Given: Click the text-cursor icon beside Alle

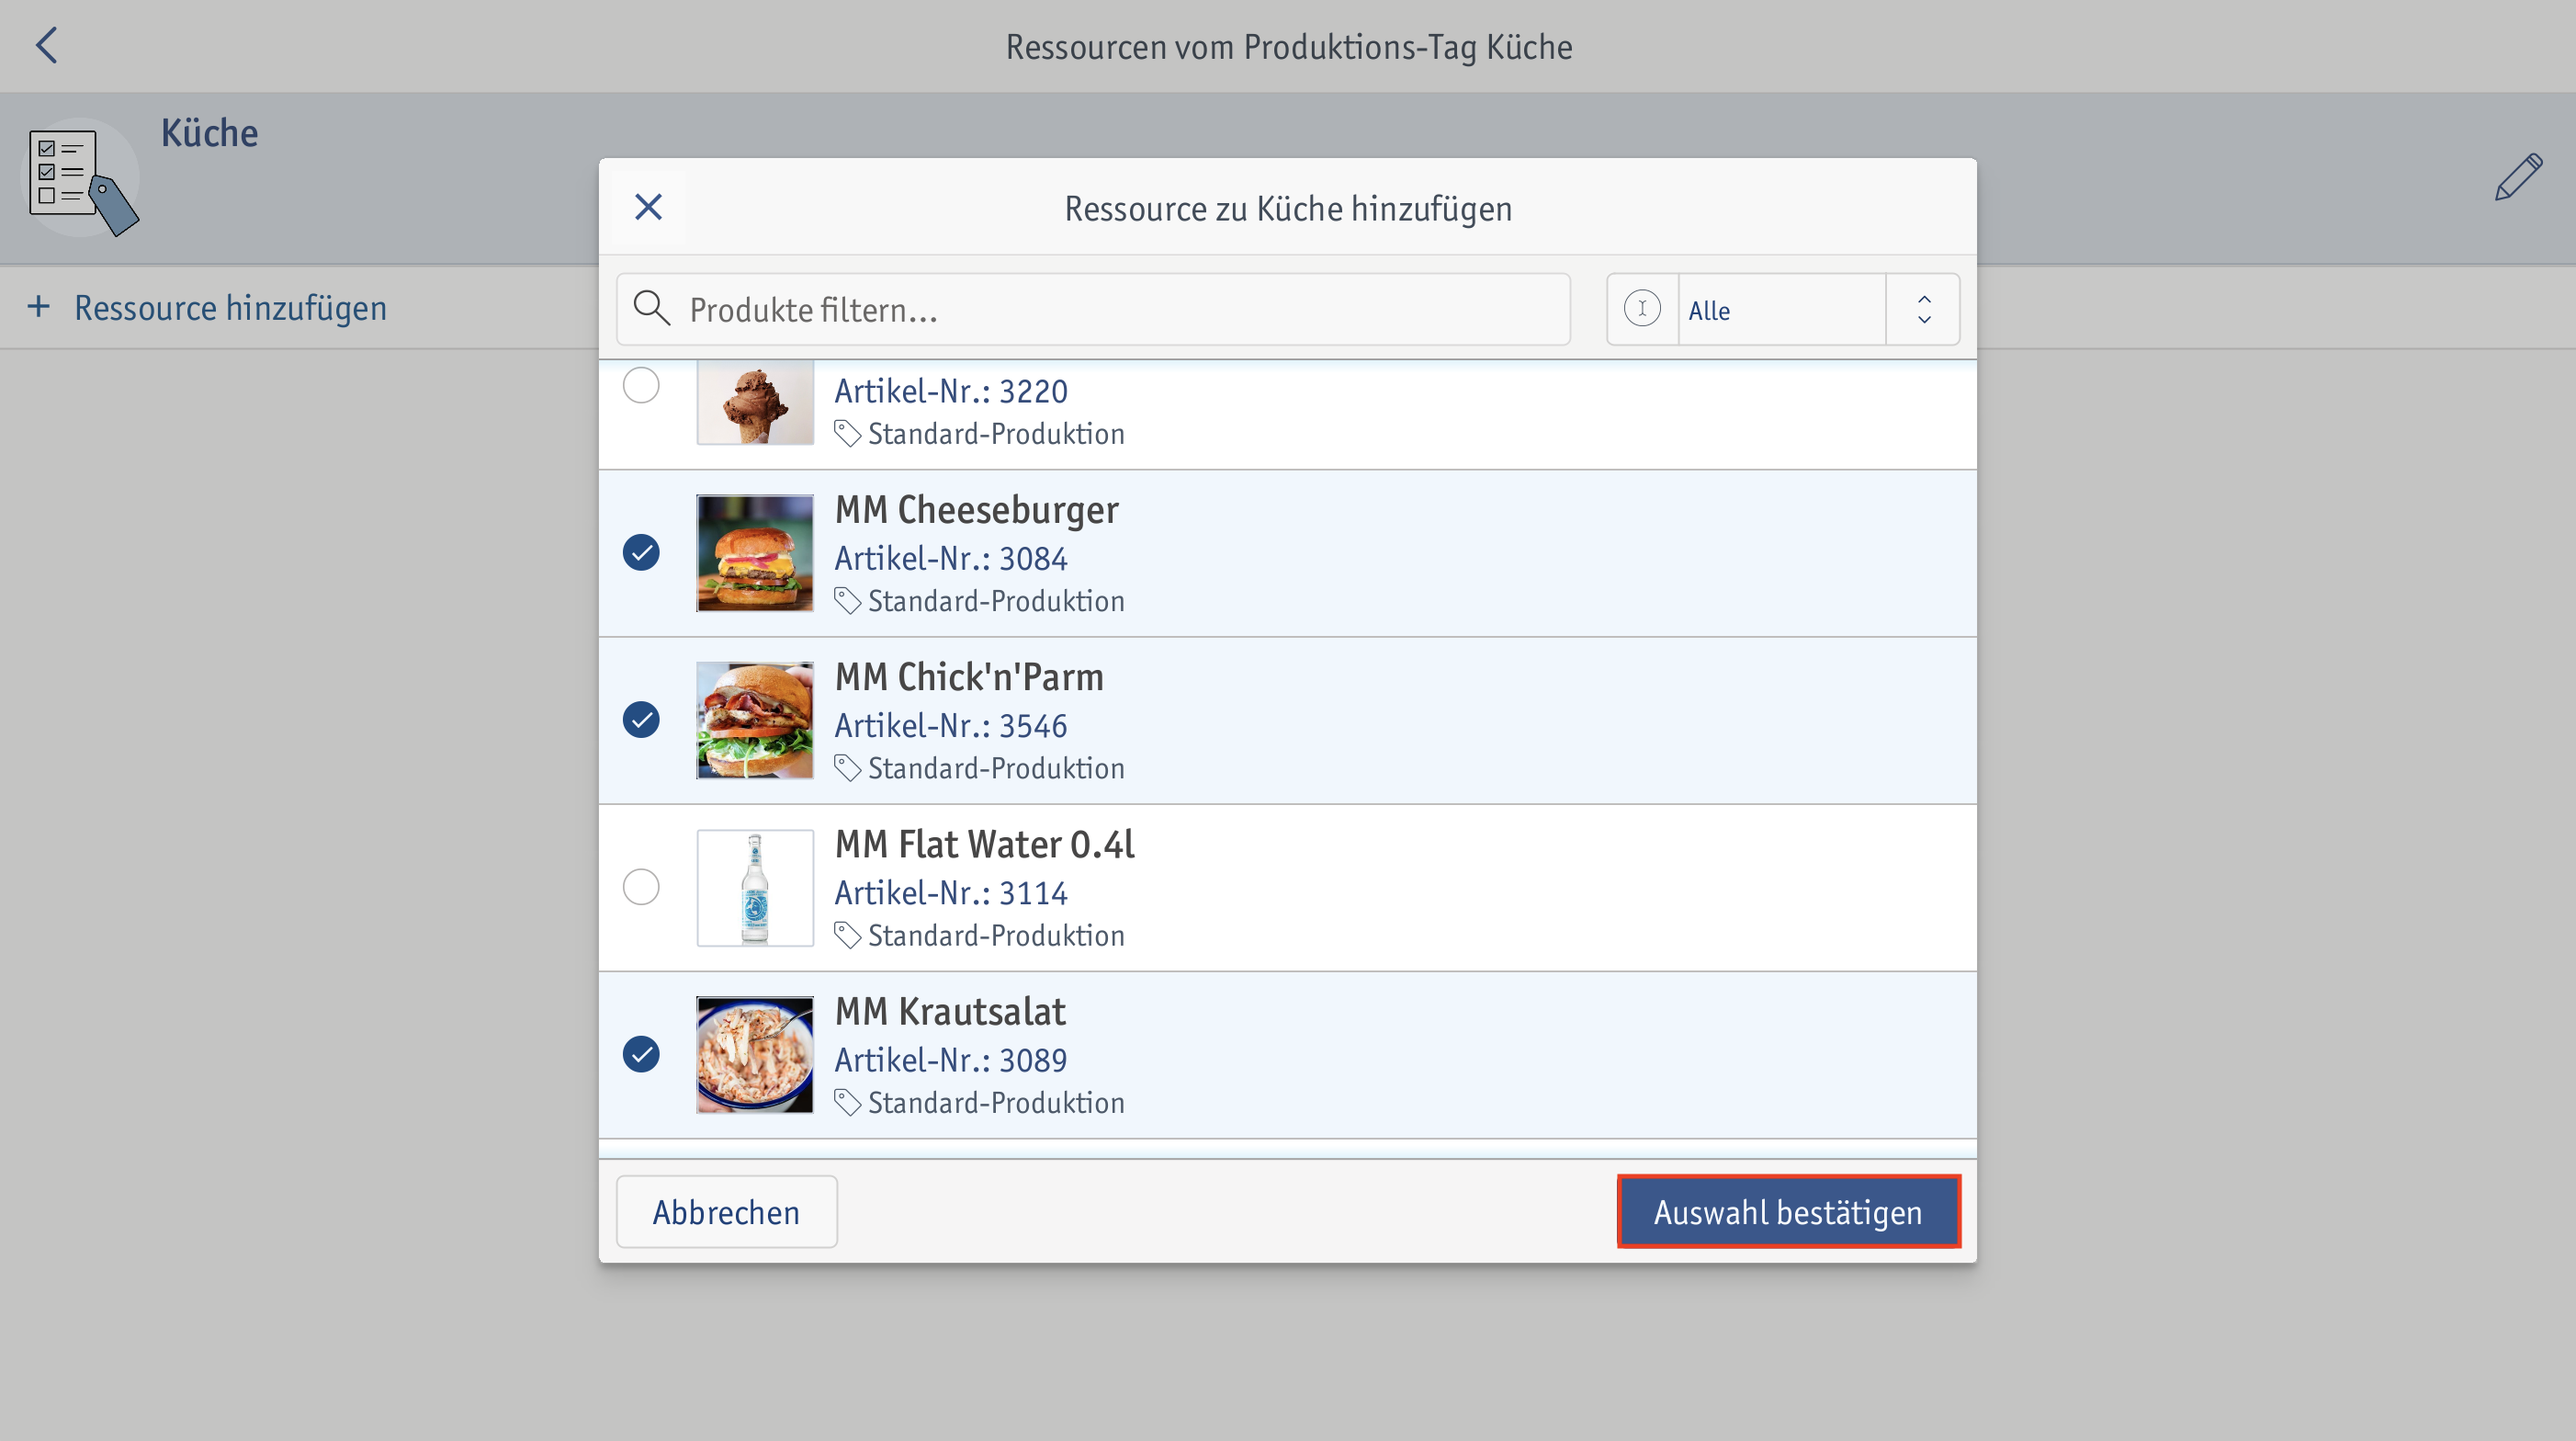Looking at the screenshot, I should [x=1642, y=309].
